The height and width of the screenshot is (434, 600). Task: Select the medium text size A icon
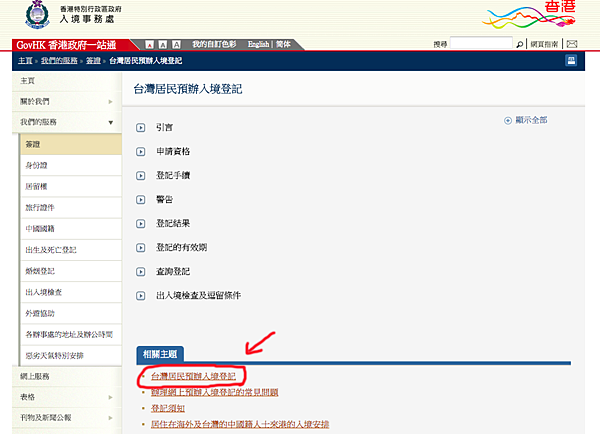[x=163, y=45]
